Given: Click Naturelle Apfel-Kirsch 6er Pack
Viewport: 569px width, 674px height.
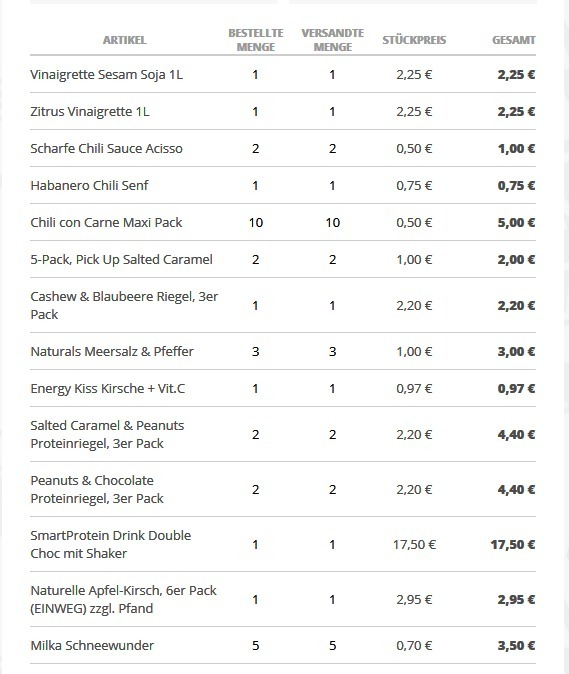Looking at the screenshot, I should tap(123, 599).
